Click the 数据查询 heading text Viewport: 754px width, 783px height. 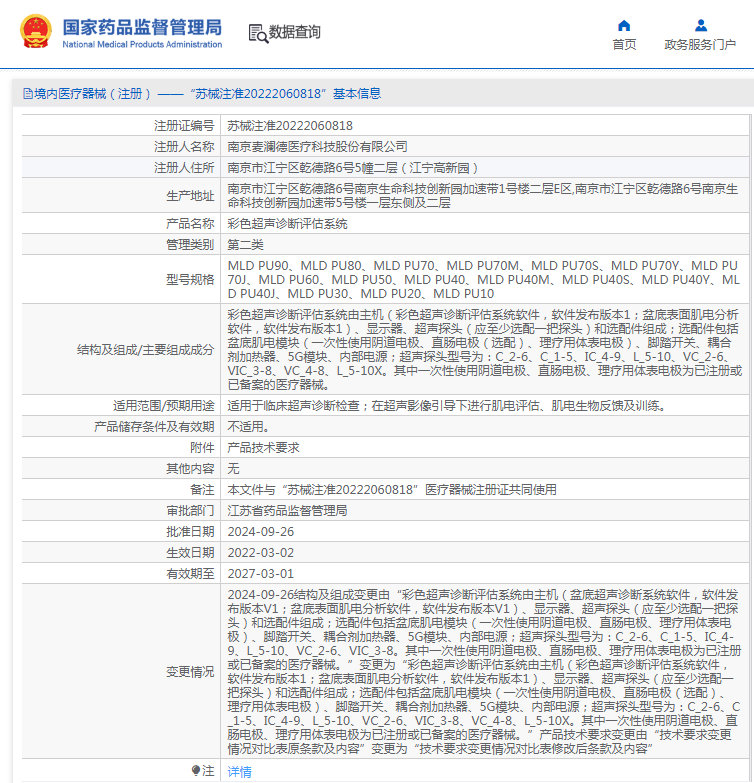click(x=295, y=32)
